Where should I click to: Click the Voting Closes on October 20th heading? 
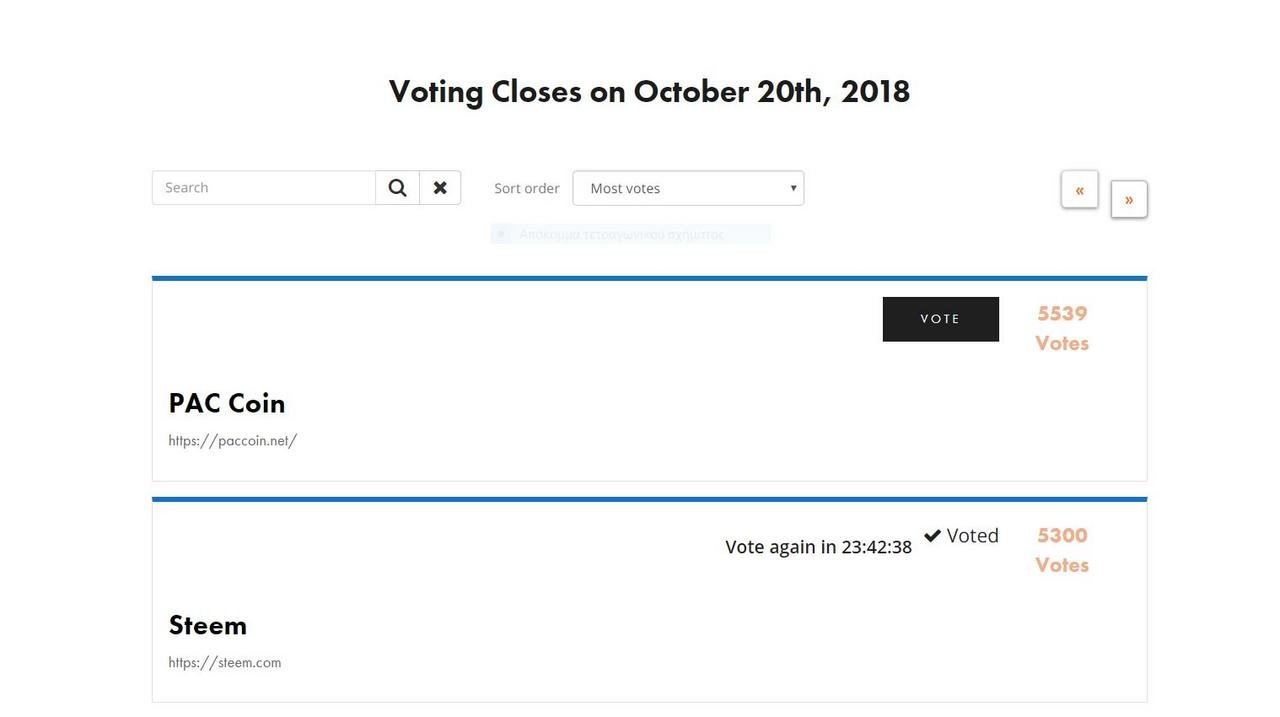(x=649, y=91)
